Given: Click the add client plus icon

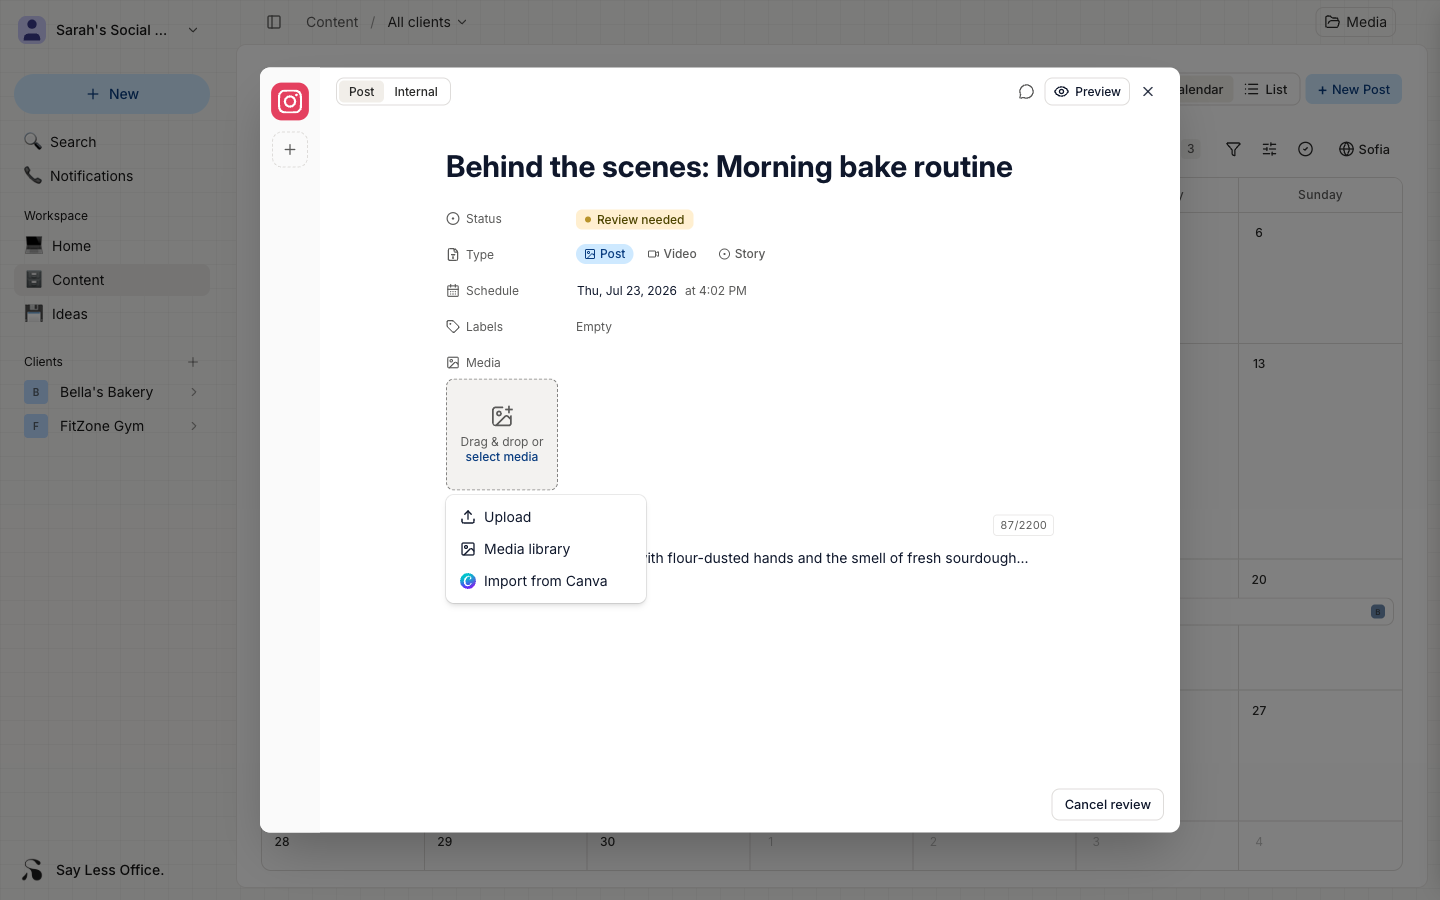Looking at the screenshot, I should coord(193,362).
